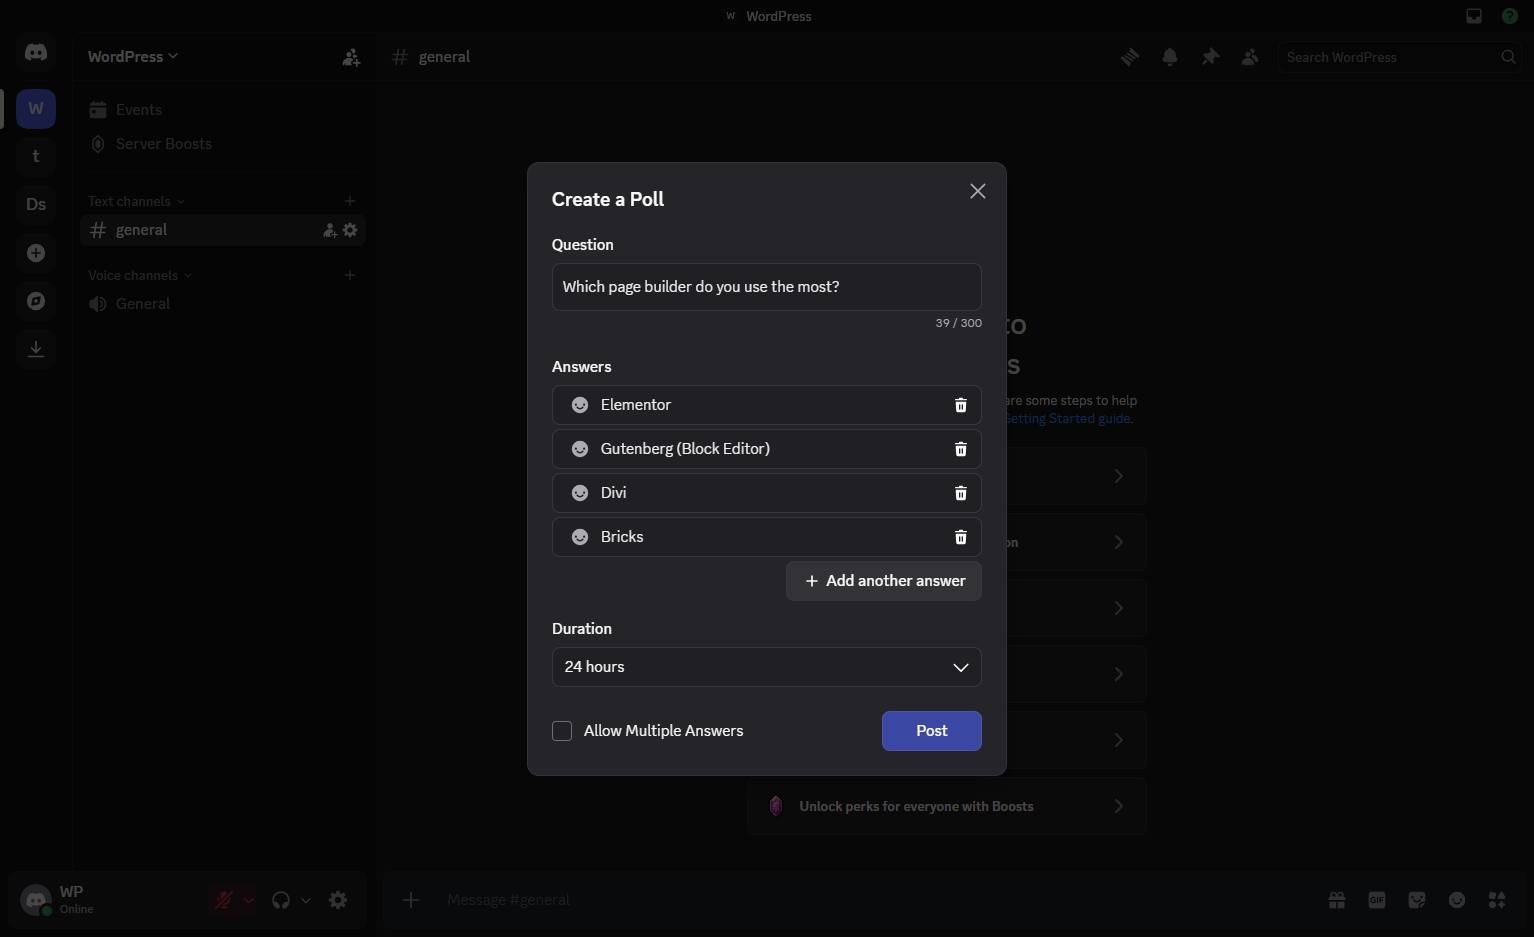This screenshot has height=937, width=1534.
Task: Collapse the Voice channels category
Action: click(x=140, y=275)
